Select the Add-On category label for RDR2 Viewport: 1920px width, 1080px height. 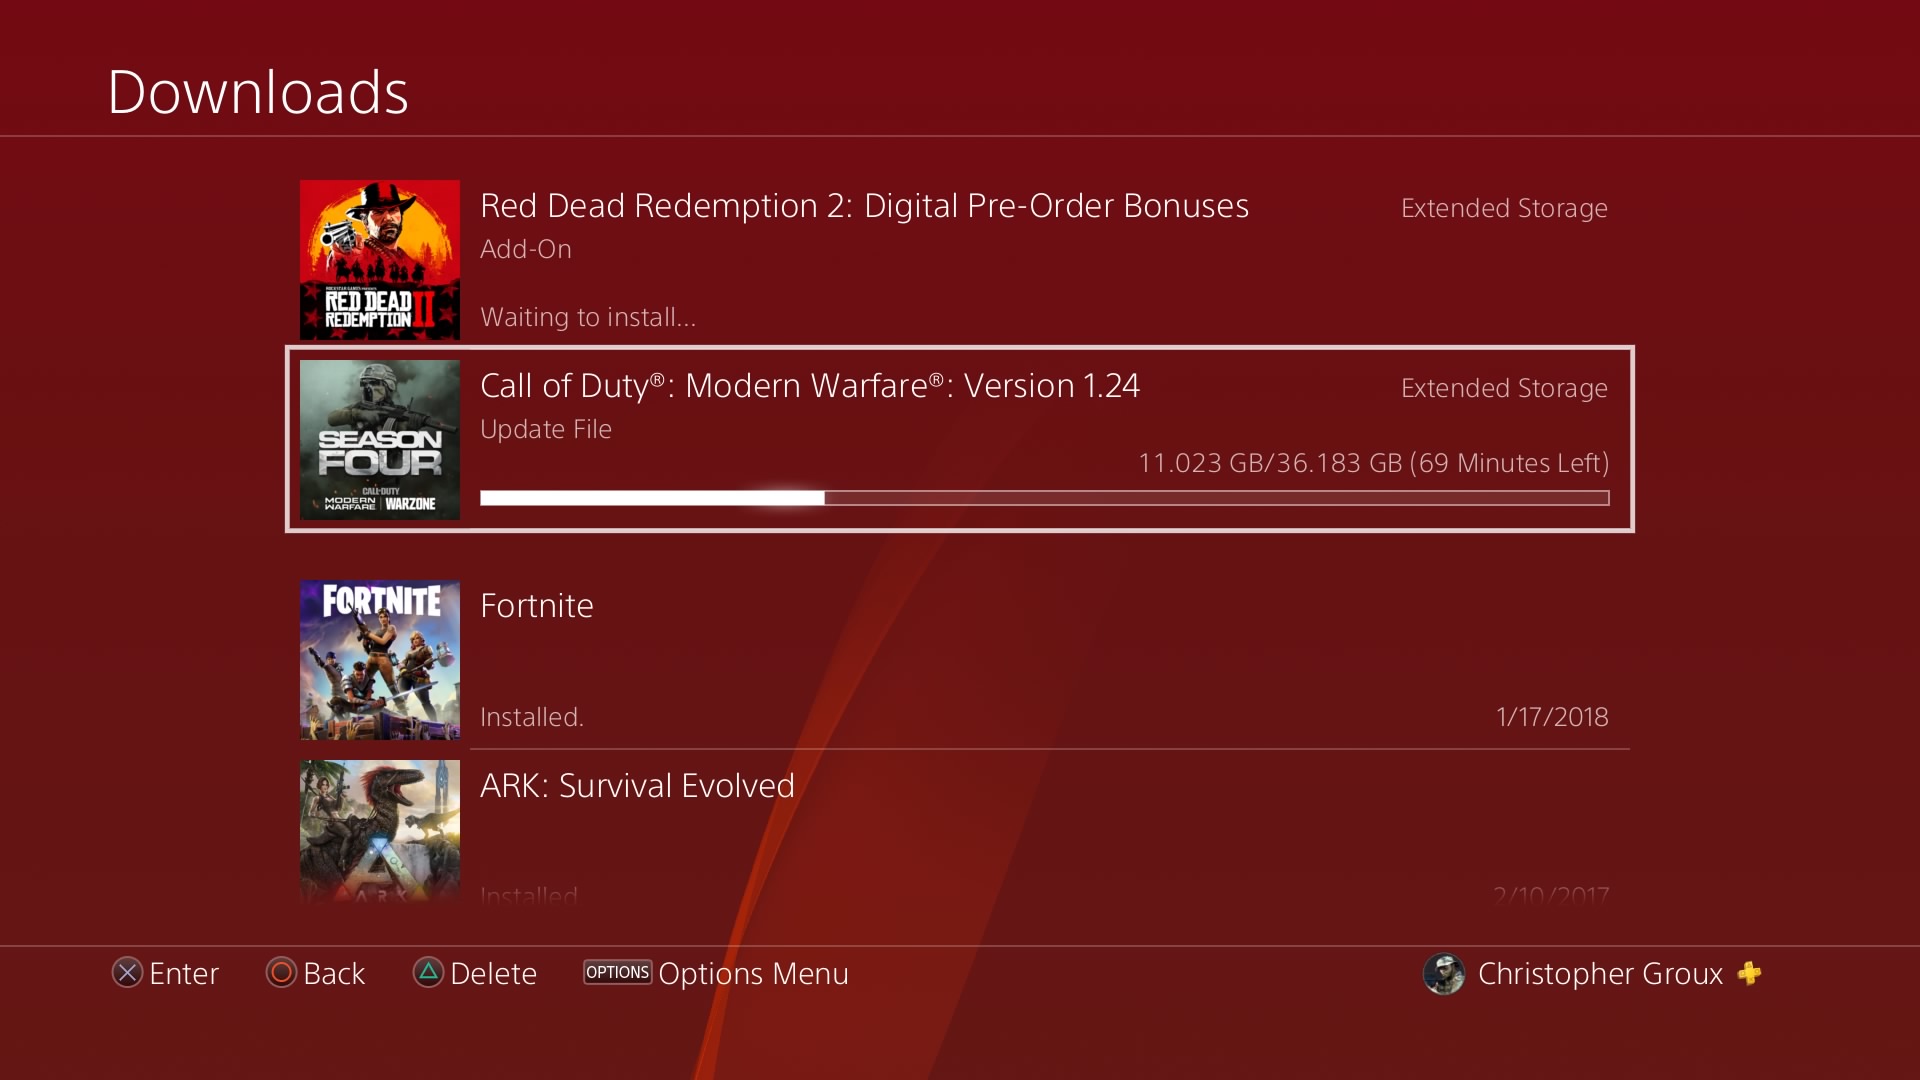(x=526, y=248)
